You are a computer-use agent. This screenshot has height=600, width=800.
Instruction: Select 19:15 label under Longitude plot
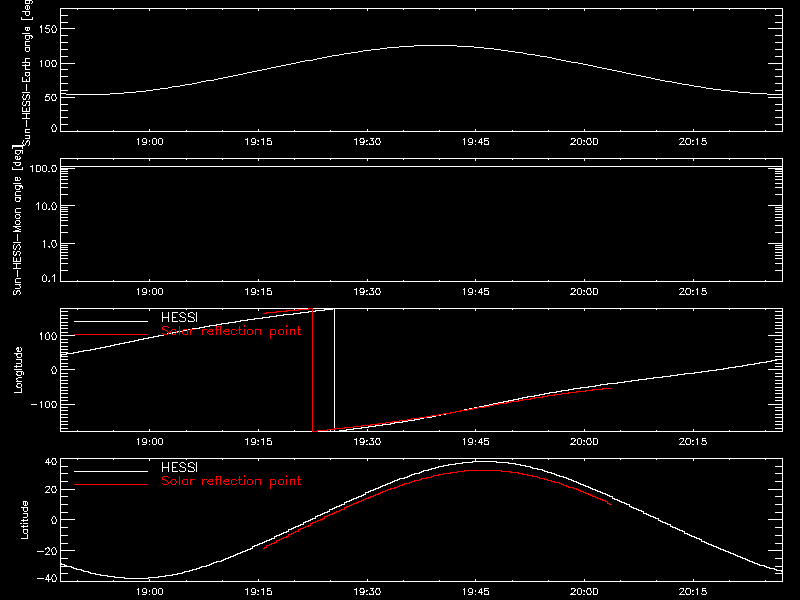(258, 441)
